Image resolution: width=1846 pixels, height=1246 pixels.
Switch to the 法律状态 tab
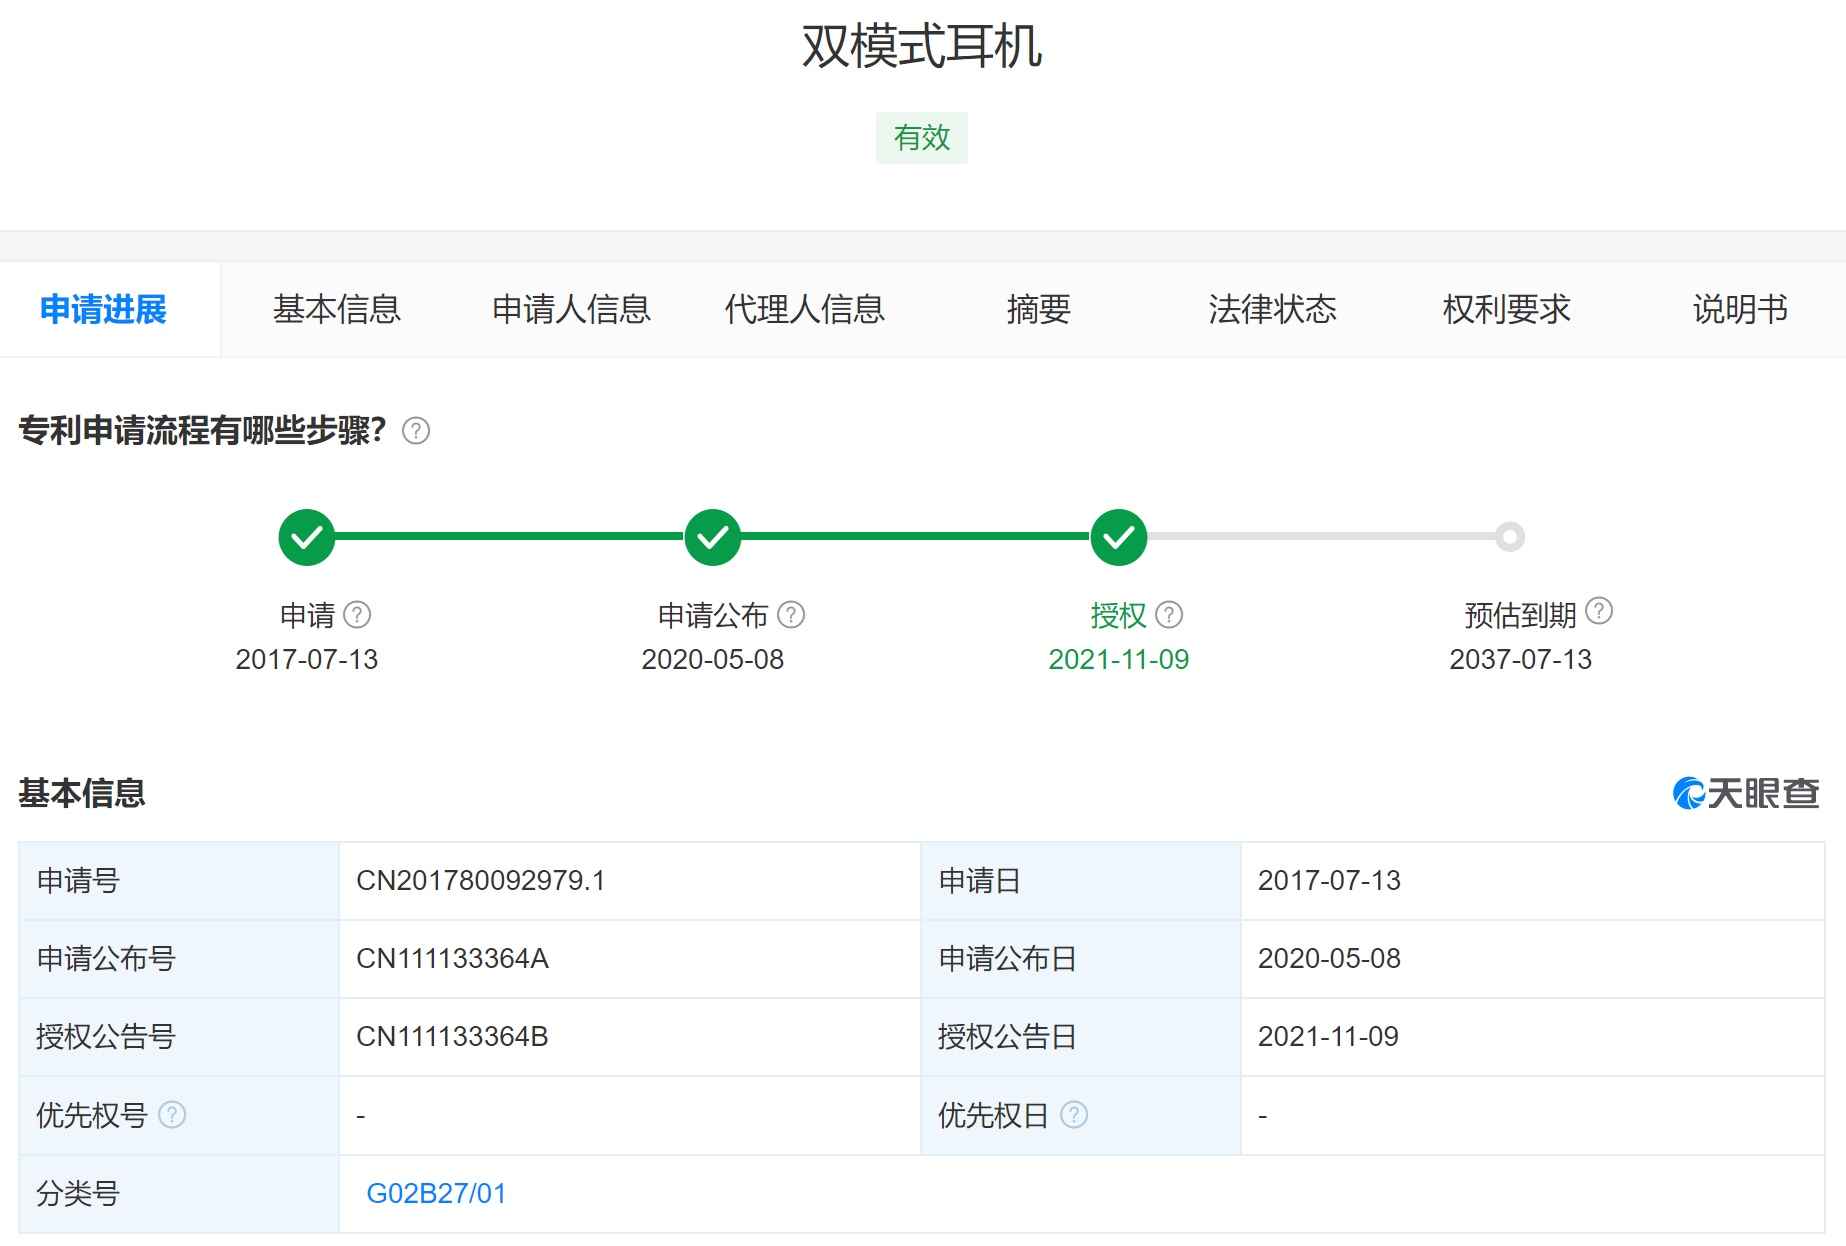pyautogui.click(x=1272, y=309)
